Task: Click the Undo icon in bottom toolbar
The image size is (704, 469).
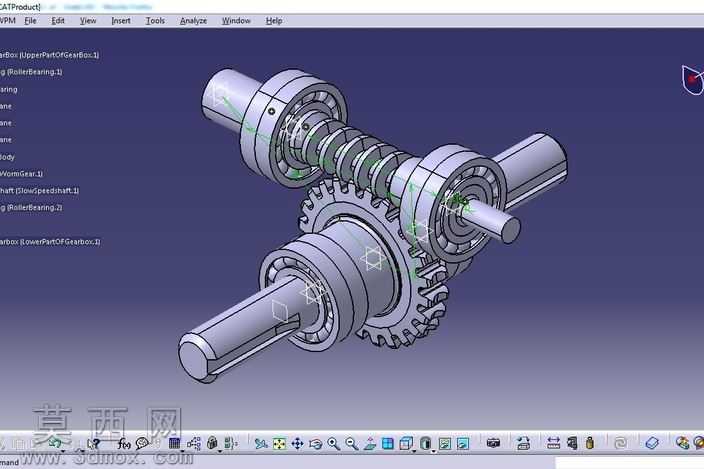Action: [x=56, y=443]
